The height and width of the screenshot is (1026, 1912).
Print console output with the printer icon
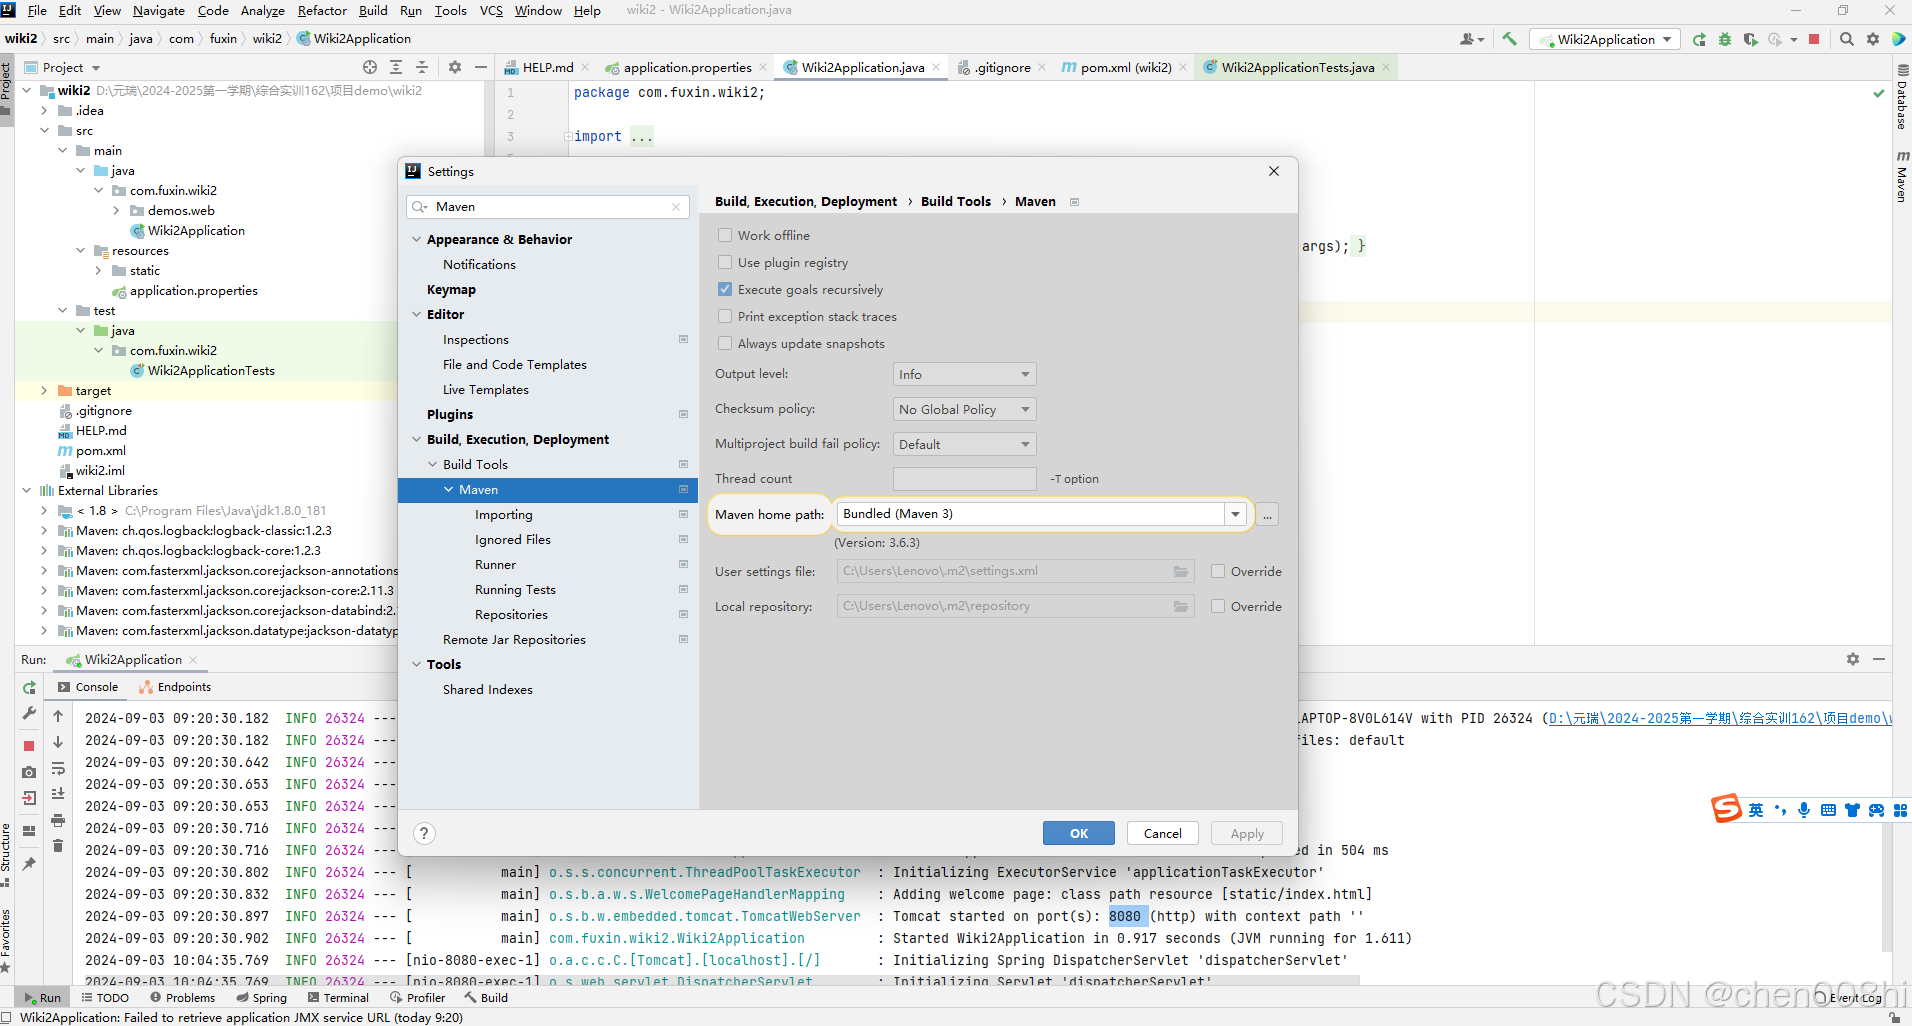point(57,820)
